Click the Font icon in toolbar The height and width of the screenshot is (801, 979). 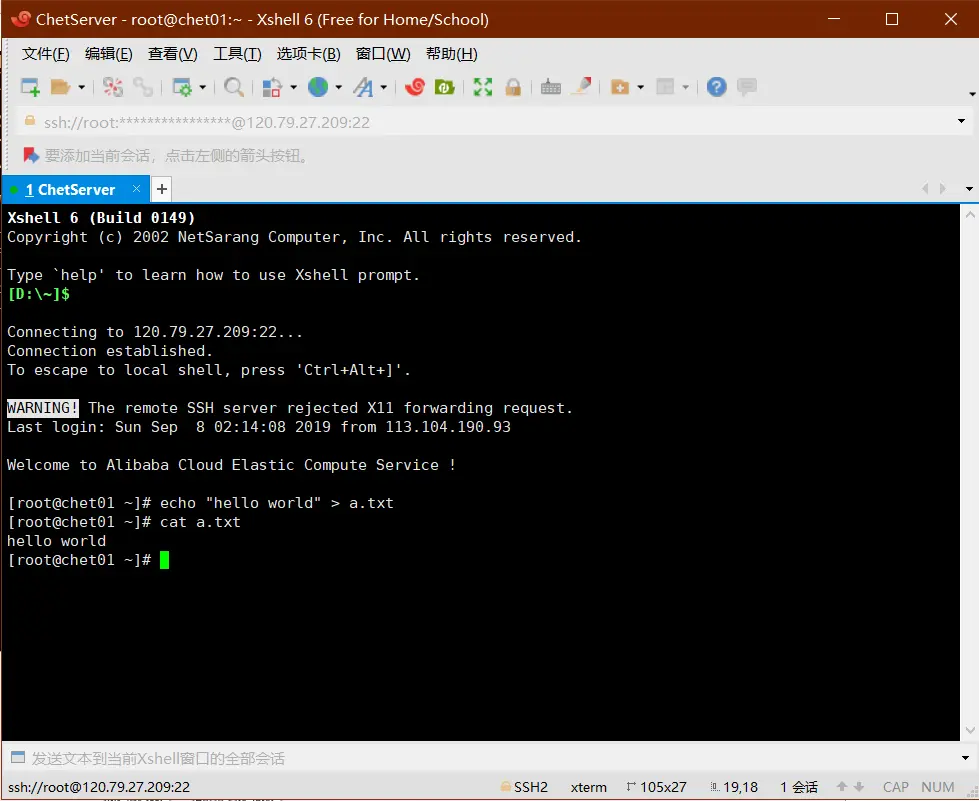tap(363, 87)
